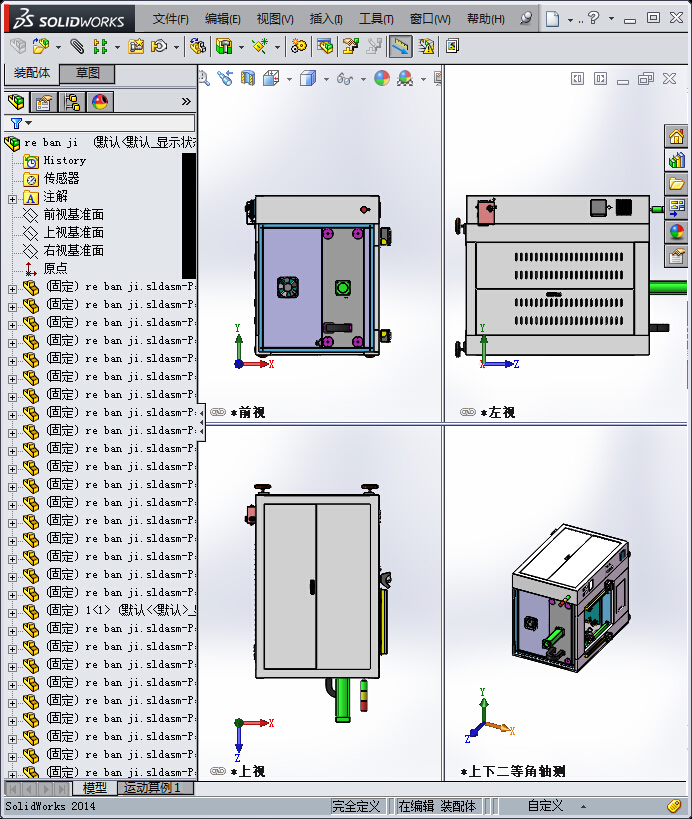Click the Mate paperclip icon in toolbar
692x819 pixels.
tap(77, 46)
